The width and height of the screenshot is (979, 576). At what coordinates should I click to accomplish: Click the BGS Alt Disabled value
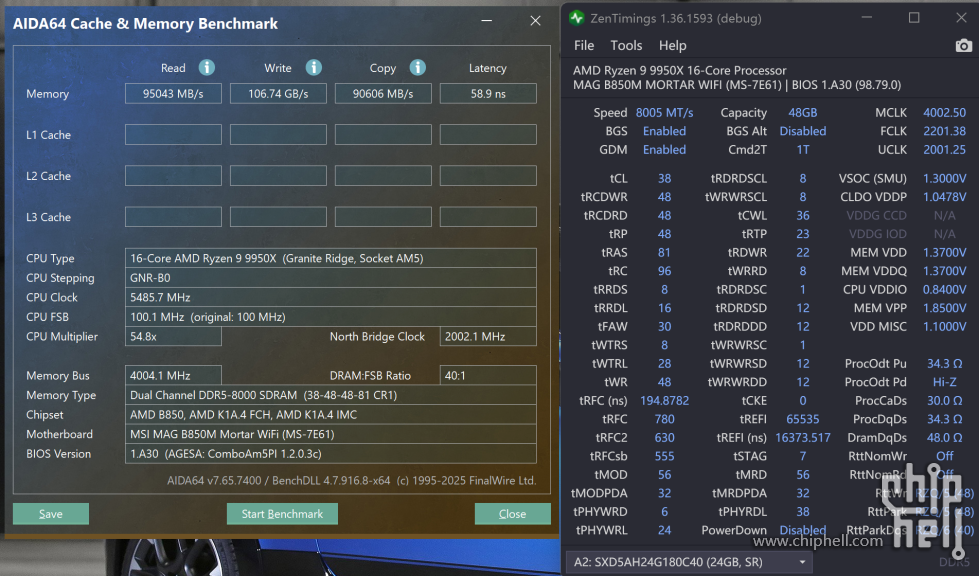802,131
